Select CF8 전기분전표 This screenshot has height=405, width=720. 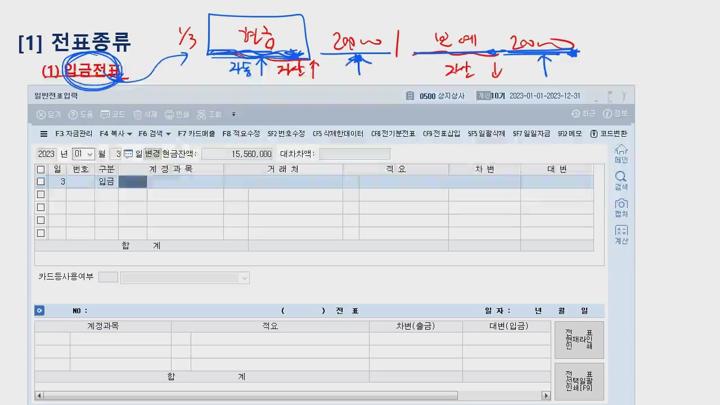tap(393, 134)
